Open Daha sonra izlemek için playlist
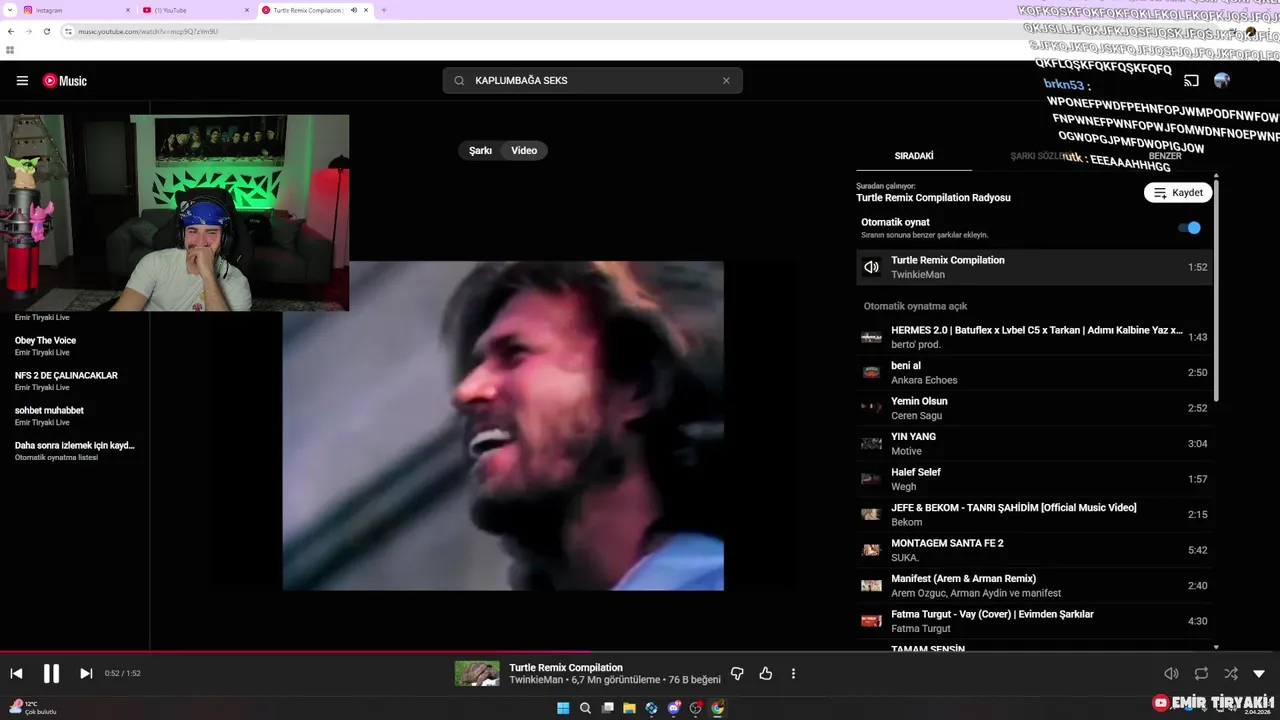Screen dimensions: 1280x720 (75, 451)
